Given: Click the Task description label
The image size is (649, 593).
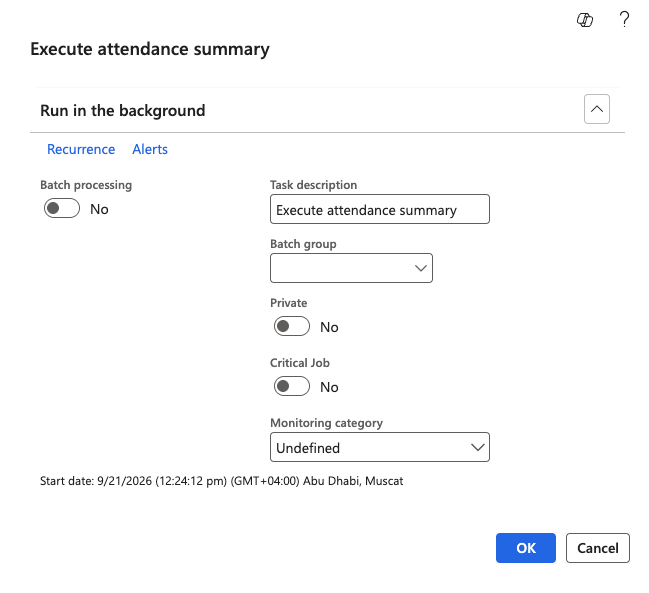Looking at the screenshot, I should pos(313,185).
